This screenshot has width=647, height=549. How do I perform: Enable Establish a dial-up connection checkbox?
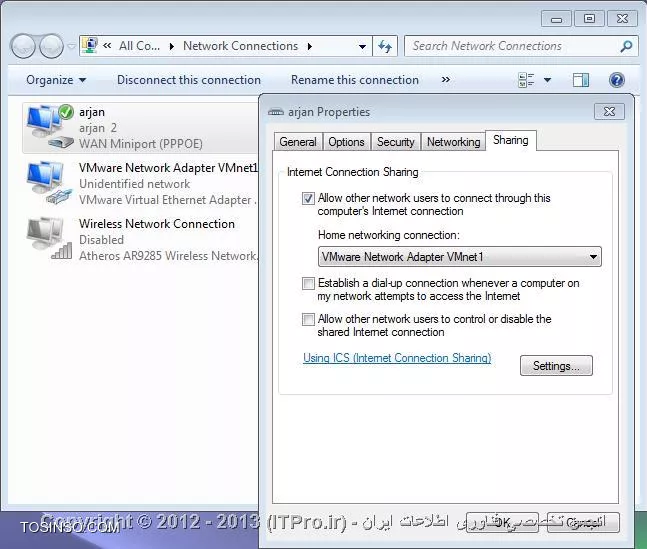pos(308,283)
